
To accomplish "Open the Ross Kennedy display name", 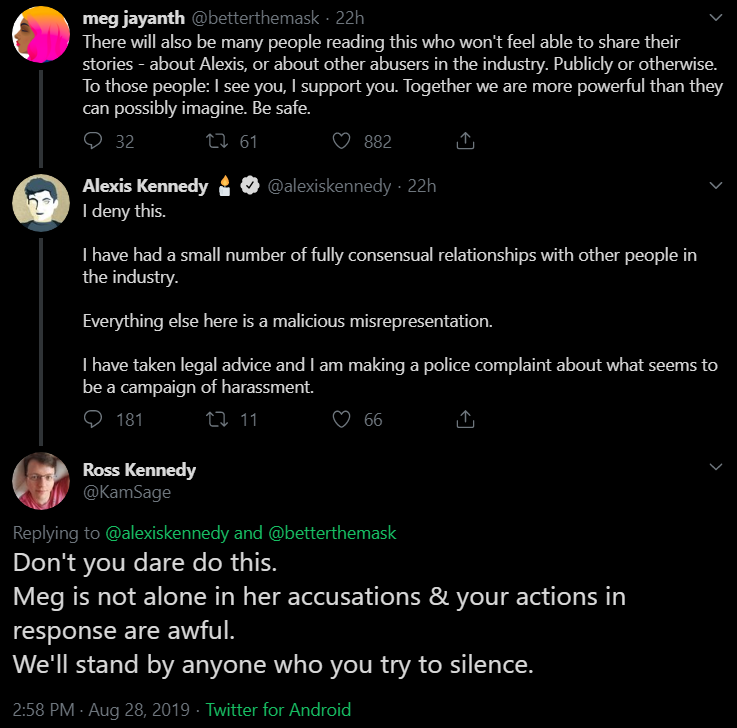I will click(139, 470).
